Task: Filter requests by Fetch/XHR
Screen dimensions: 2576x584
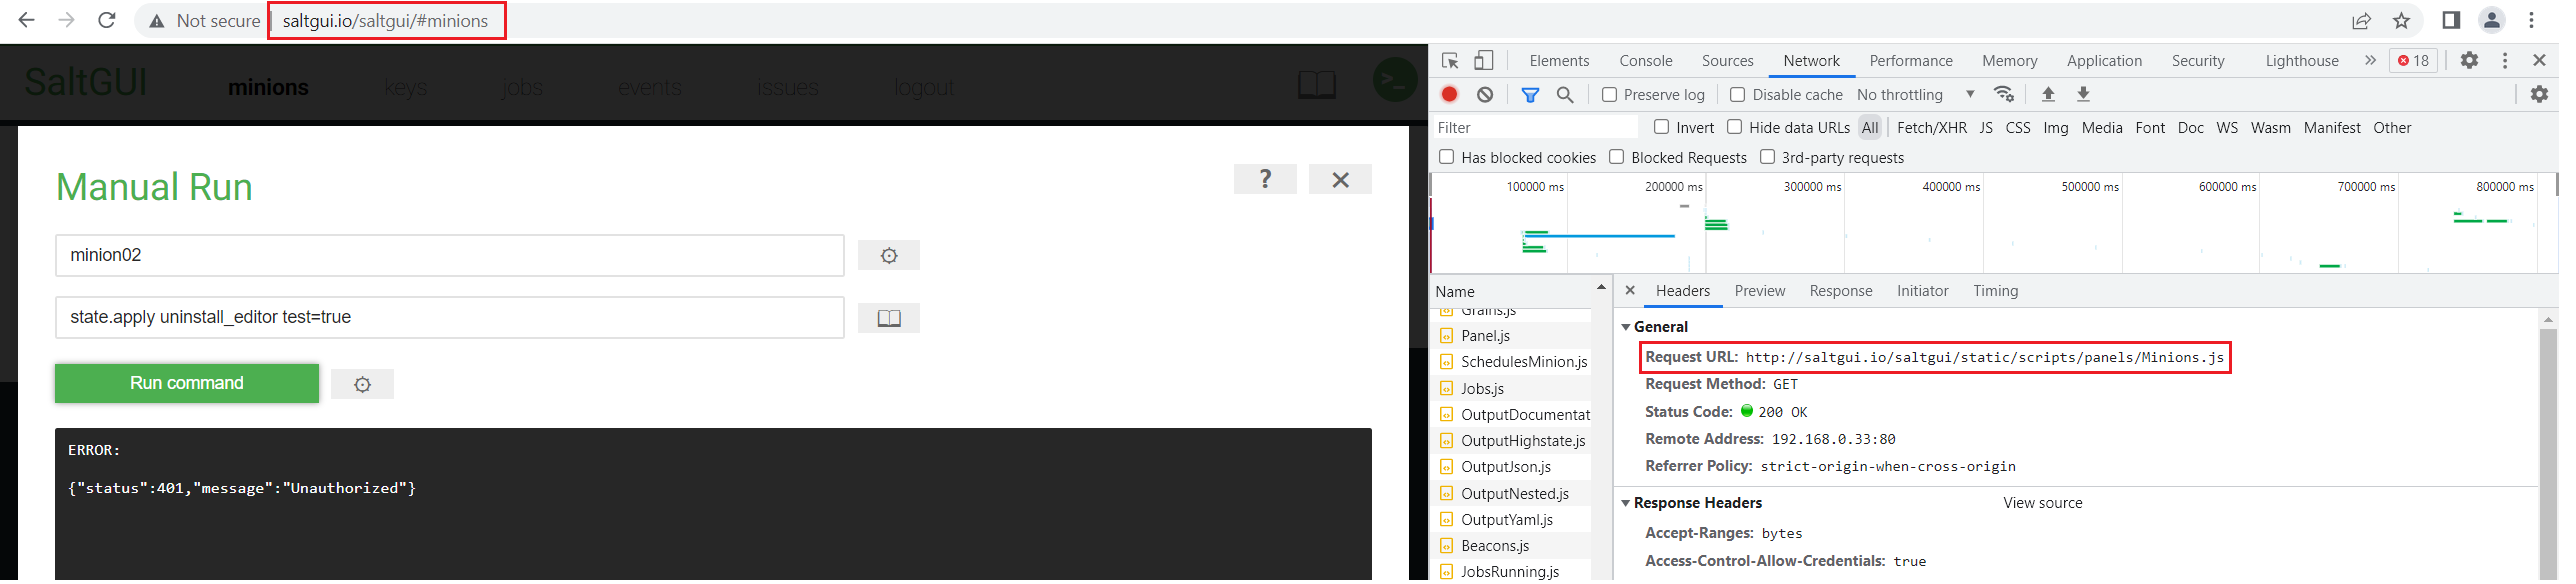Action: (x=1931, y=128)
